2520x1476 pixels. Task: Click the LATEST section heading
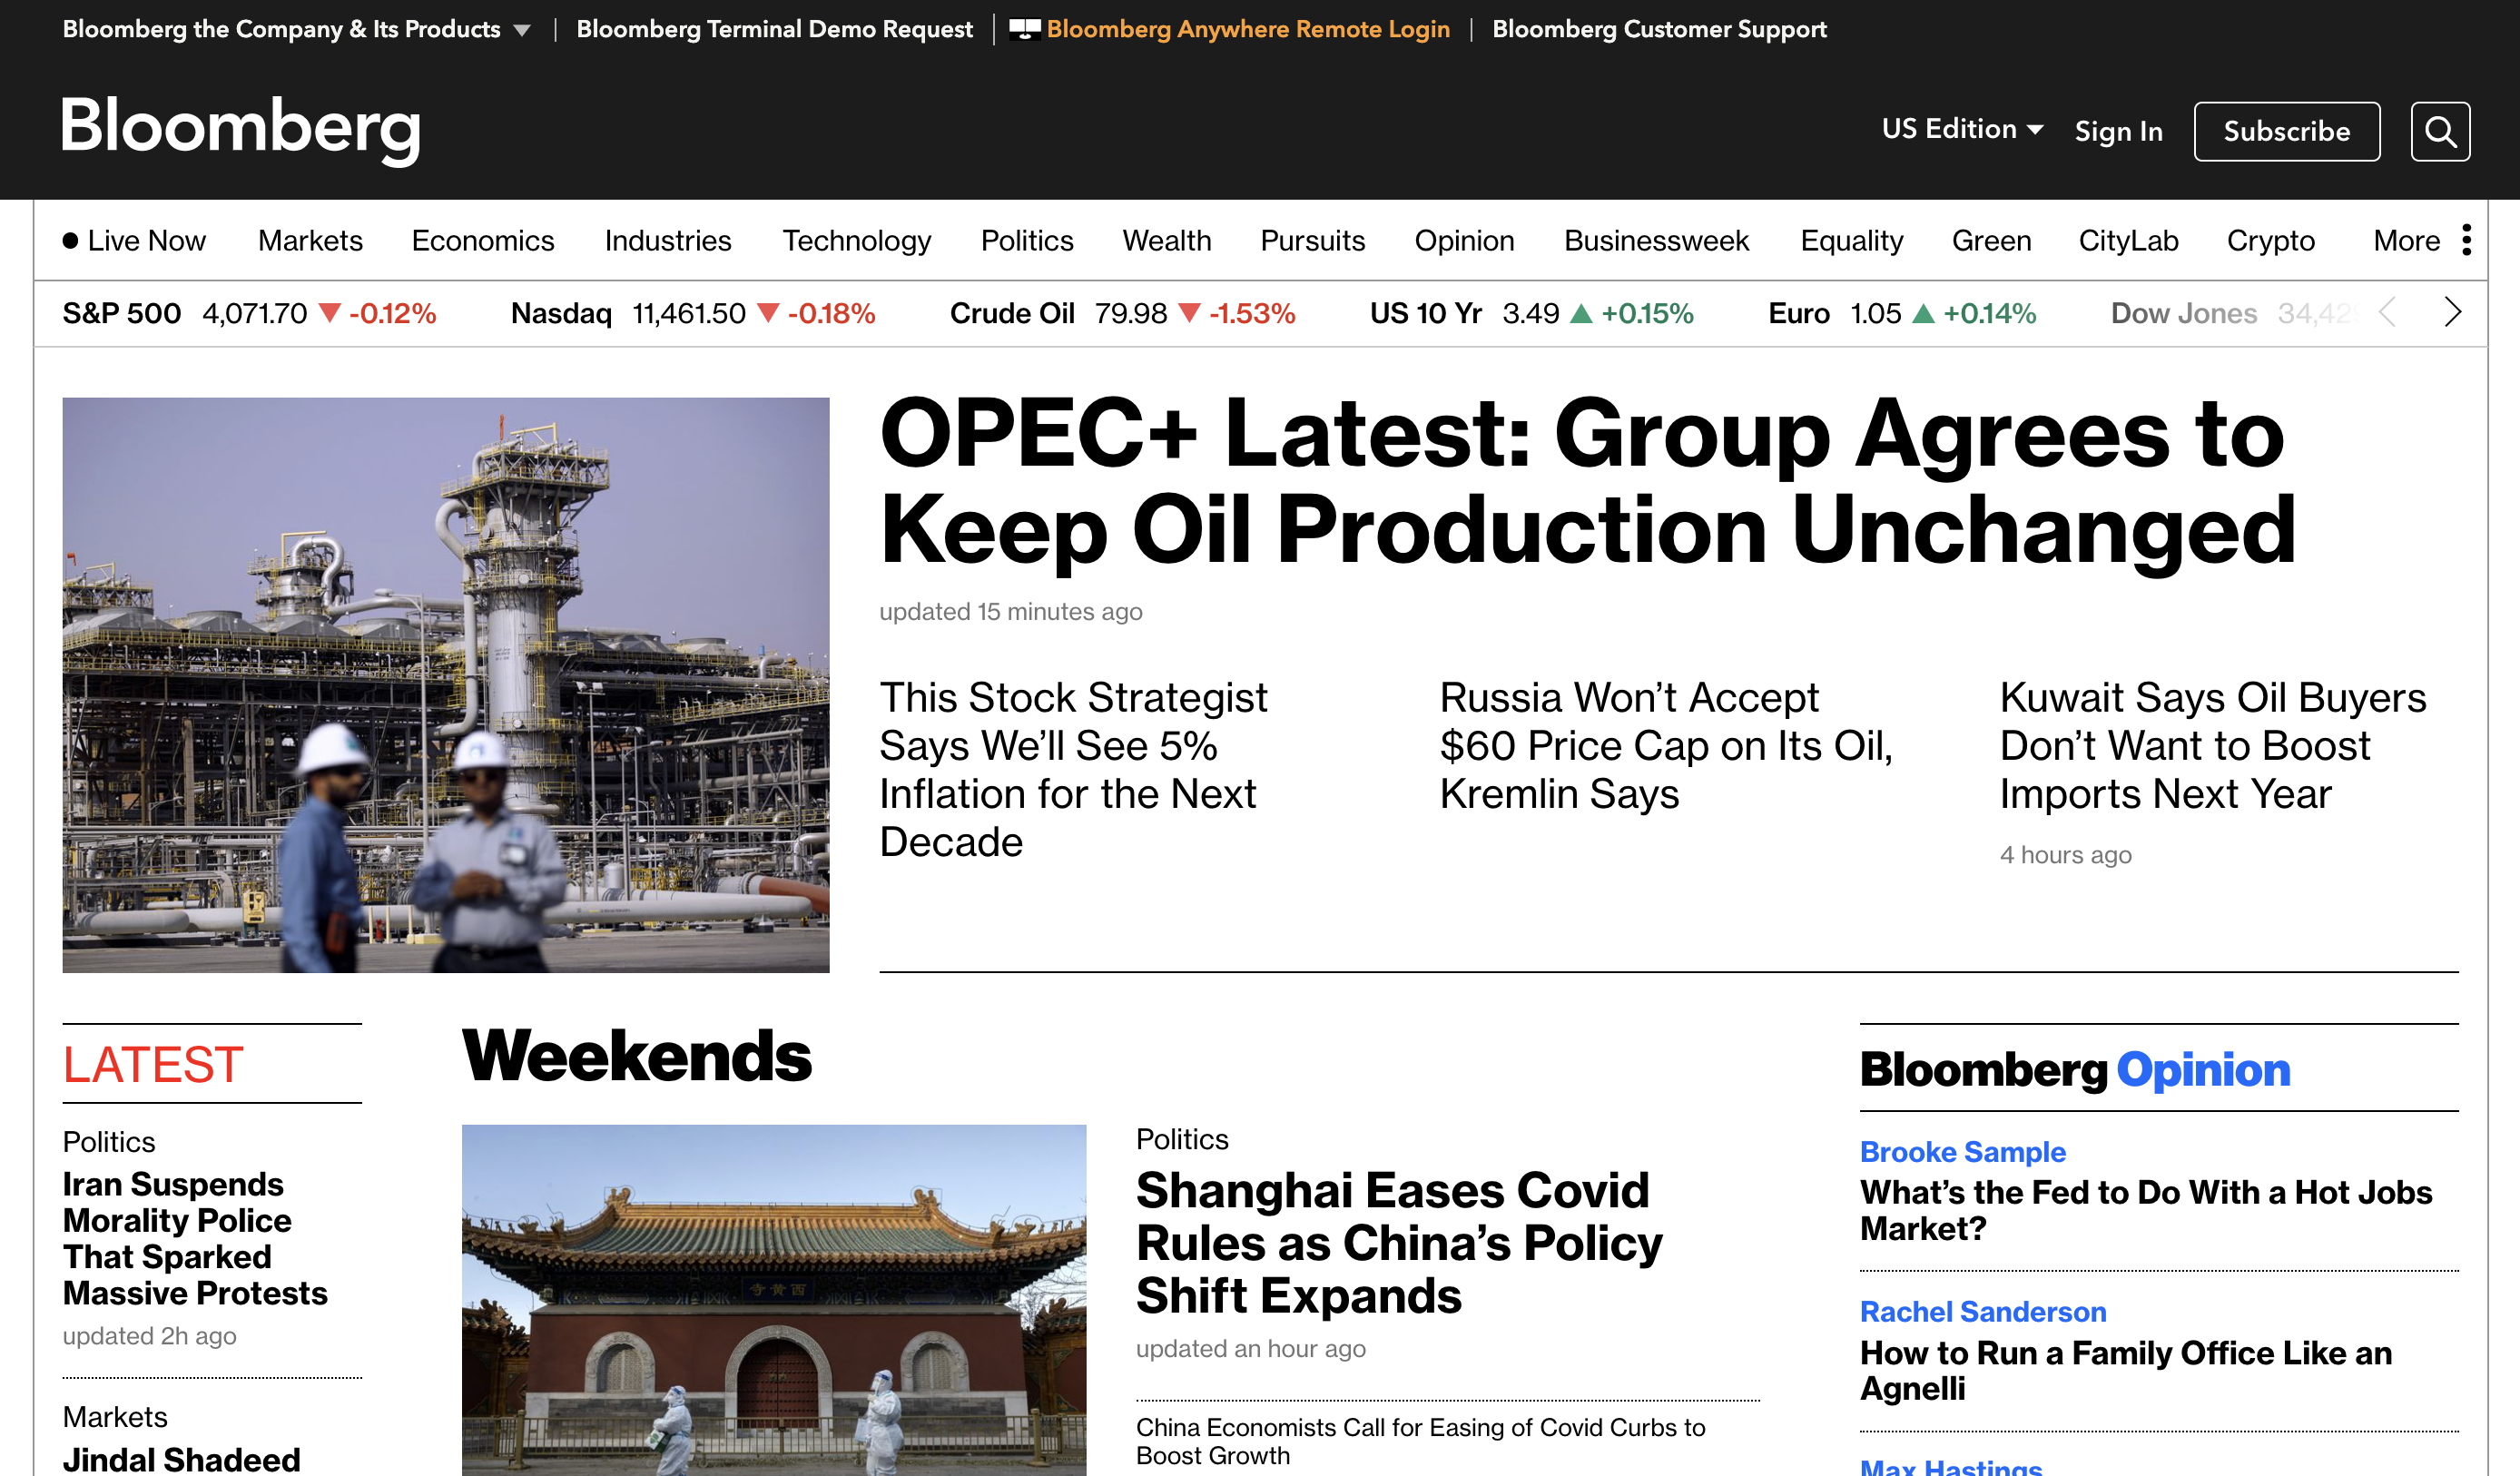[153, 1064]
